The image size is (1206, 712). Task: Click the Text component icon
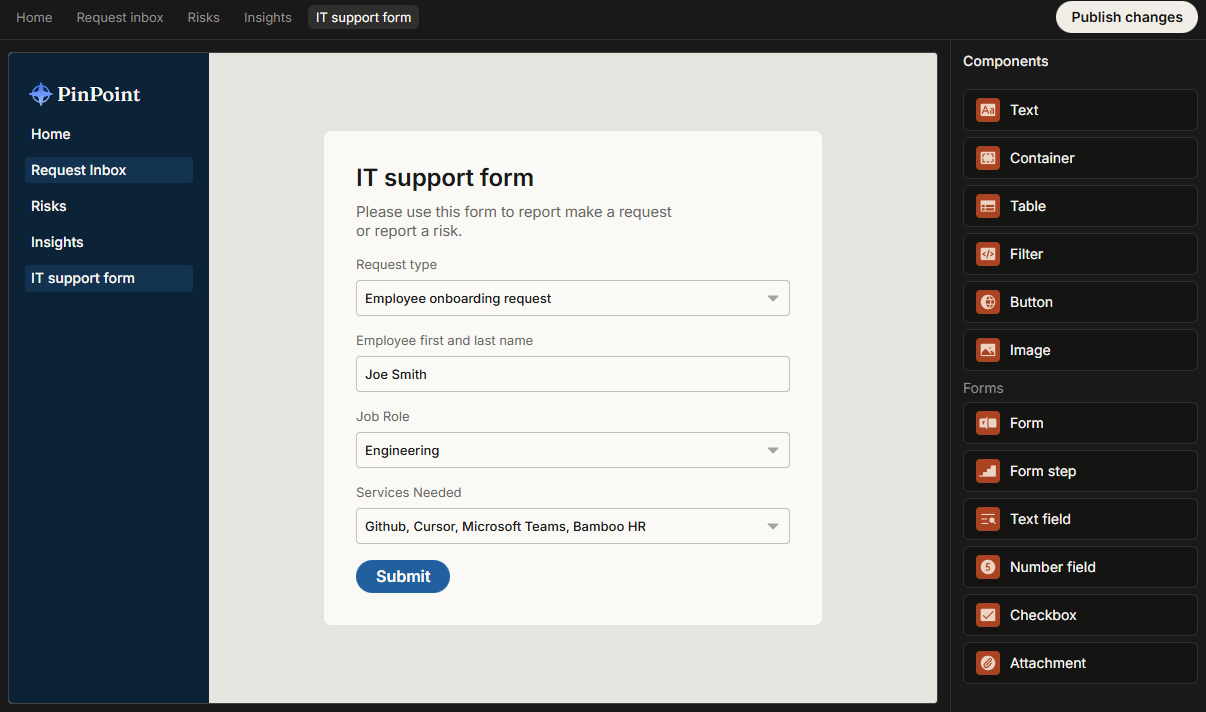pos(988,110)
